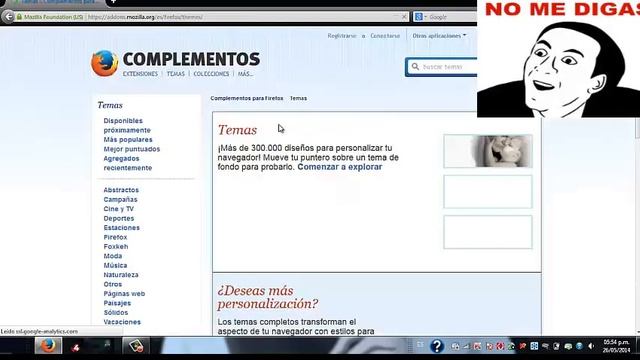
Task: Click the red flag tray icon
Action: pyautogui.click(x=522, y=346)
